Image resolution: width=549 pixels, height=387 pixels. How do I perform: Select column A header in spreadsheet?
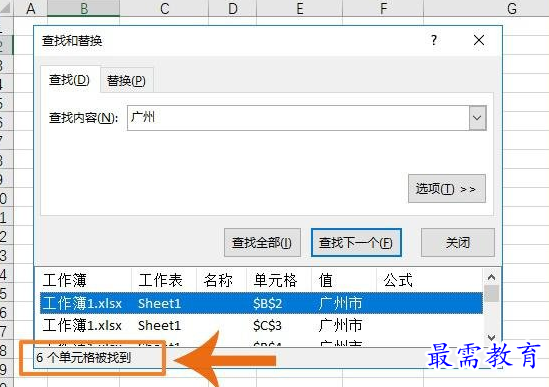pyautogui.click(x=30, y=8)
